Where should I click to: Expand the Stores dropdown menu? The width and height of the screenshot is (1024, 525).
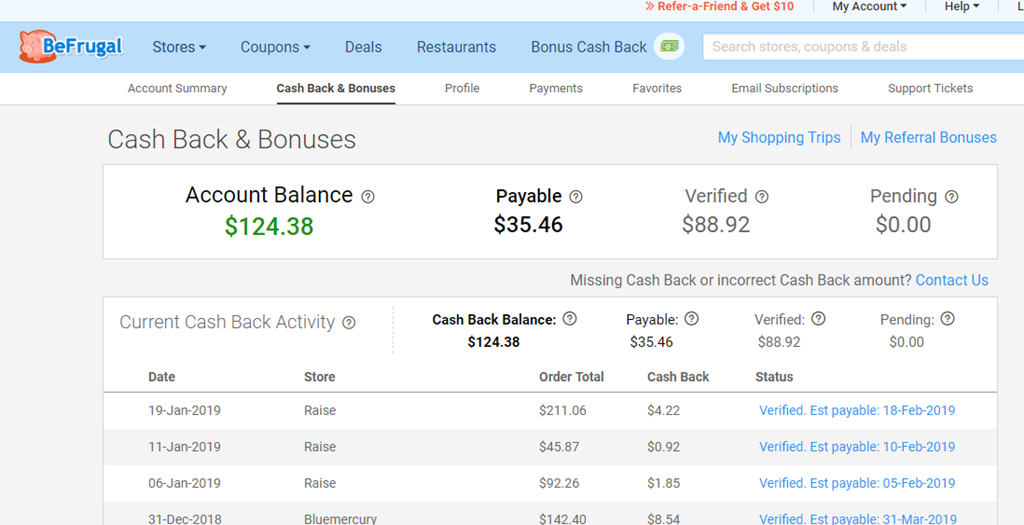click(x=179, y=47)
